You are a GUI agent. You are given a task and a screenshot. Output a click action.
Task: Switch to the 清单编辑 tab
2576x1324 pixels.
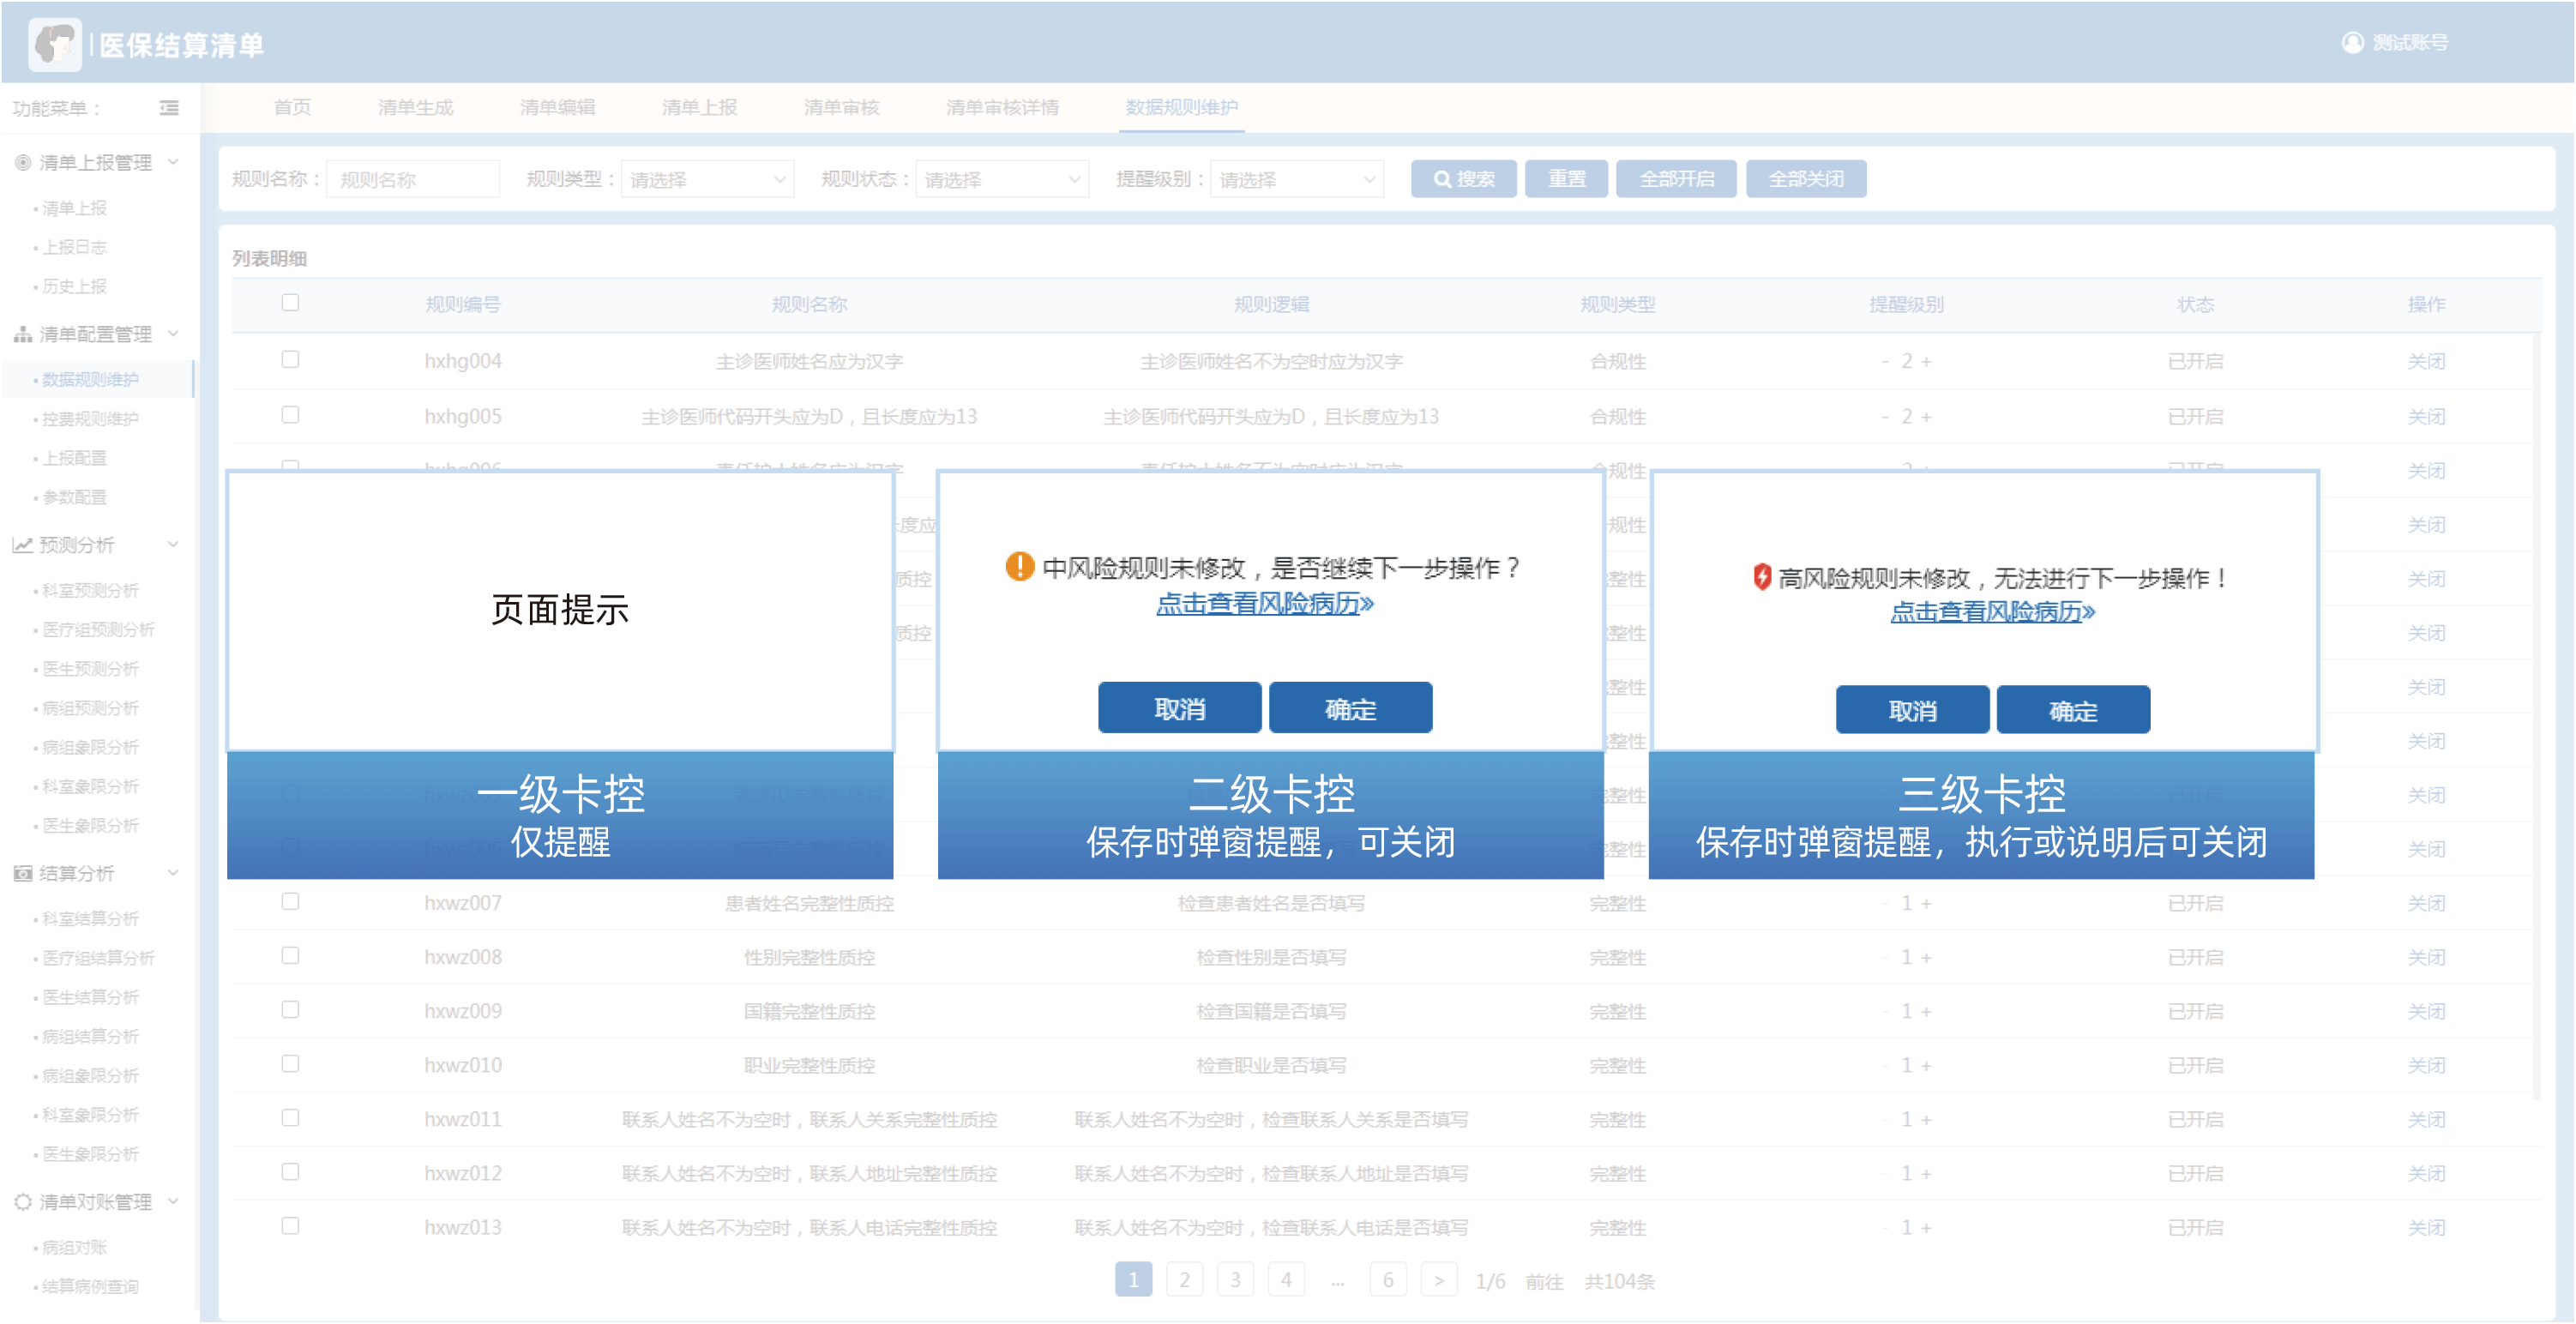[557, 107]
